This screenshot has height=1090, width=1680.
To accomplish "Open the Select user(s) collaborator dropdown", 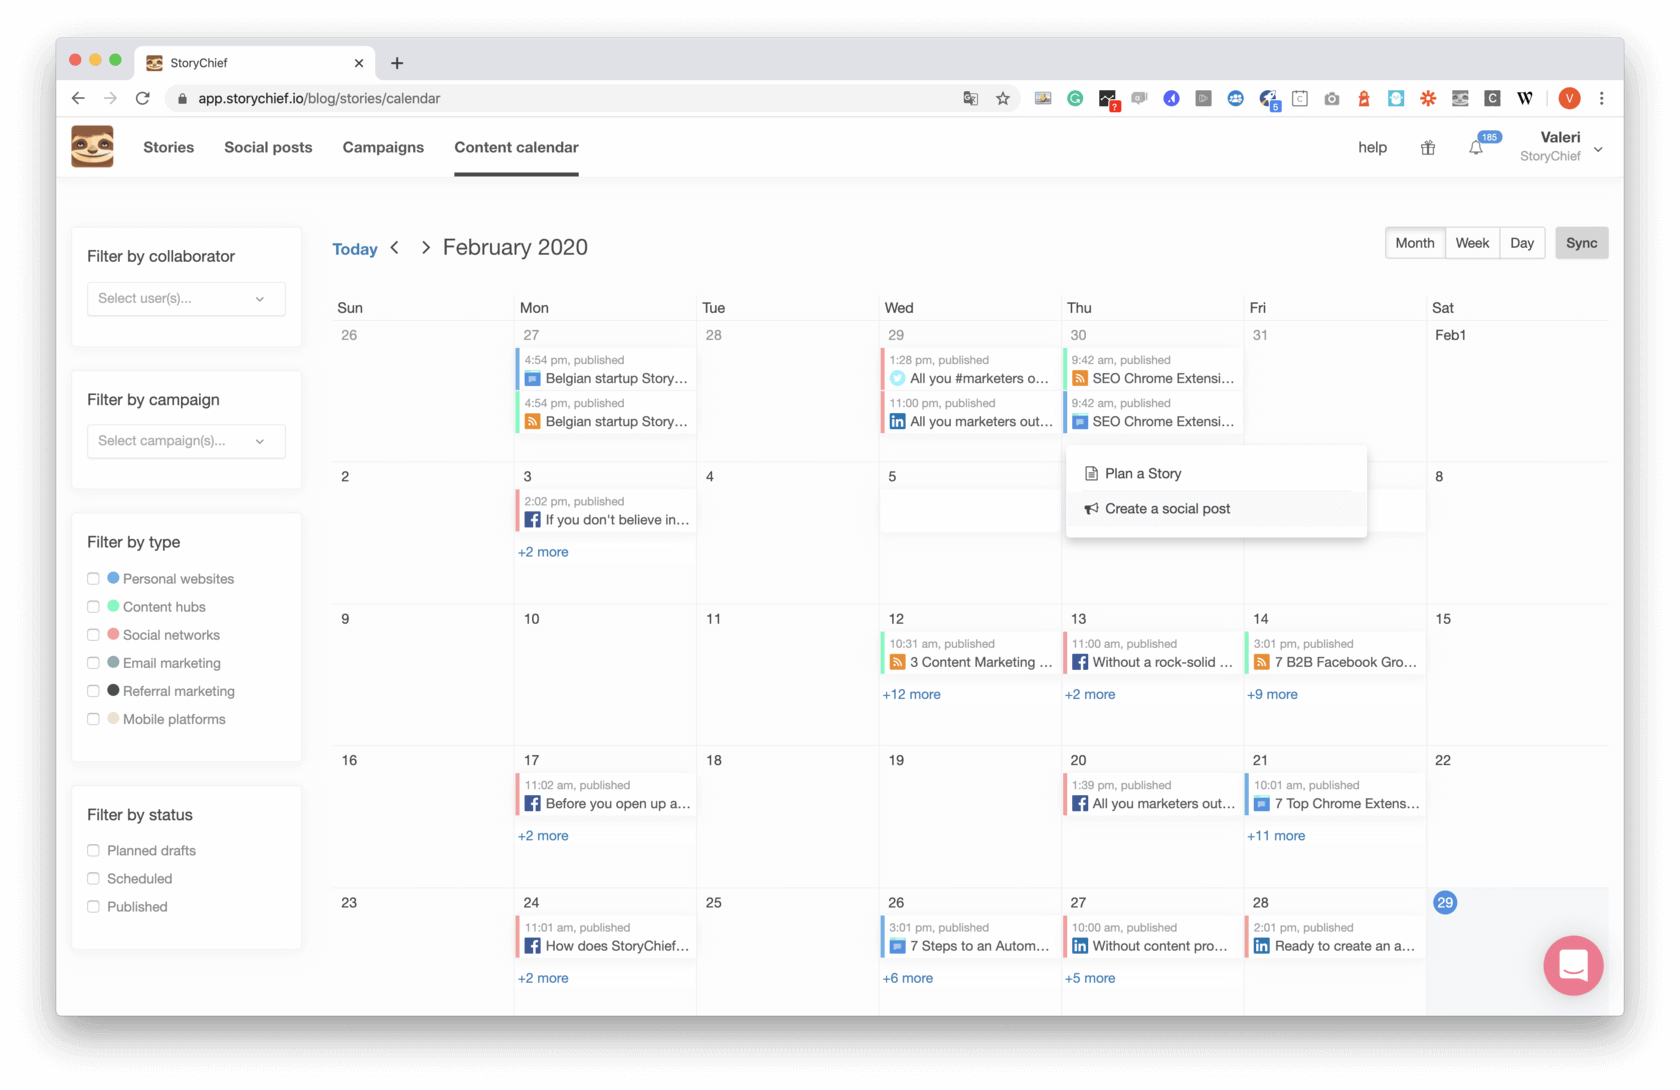I will pyautogui.click(x=186, y=298).
